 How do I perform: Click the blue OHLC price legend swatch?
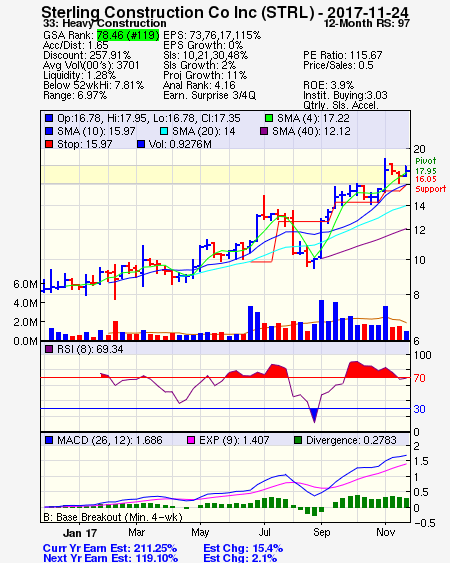click(x=49, y=118)
